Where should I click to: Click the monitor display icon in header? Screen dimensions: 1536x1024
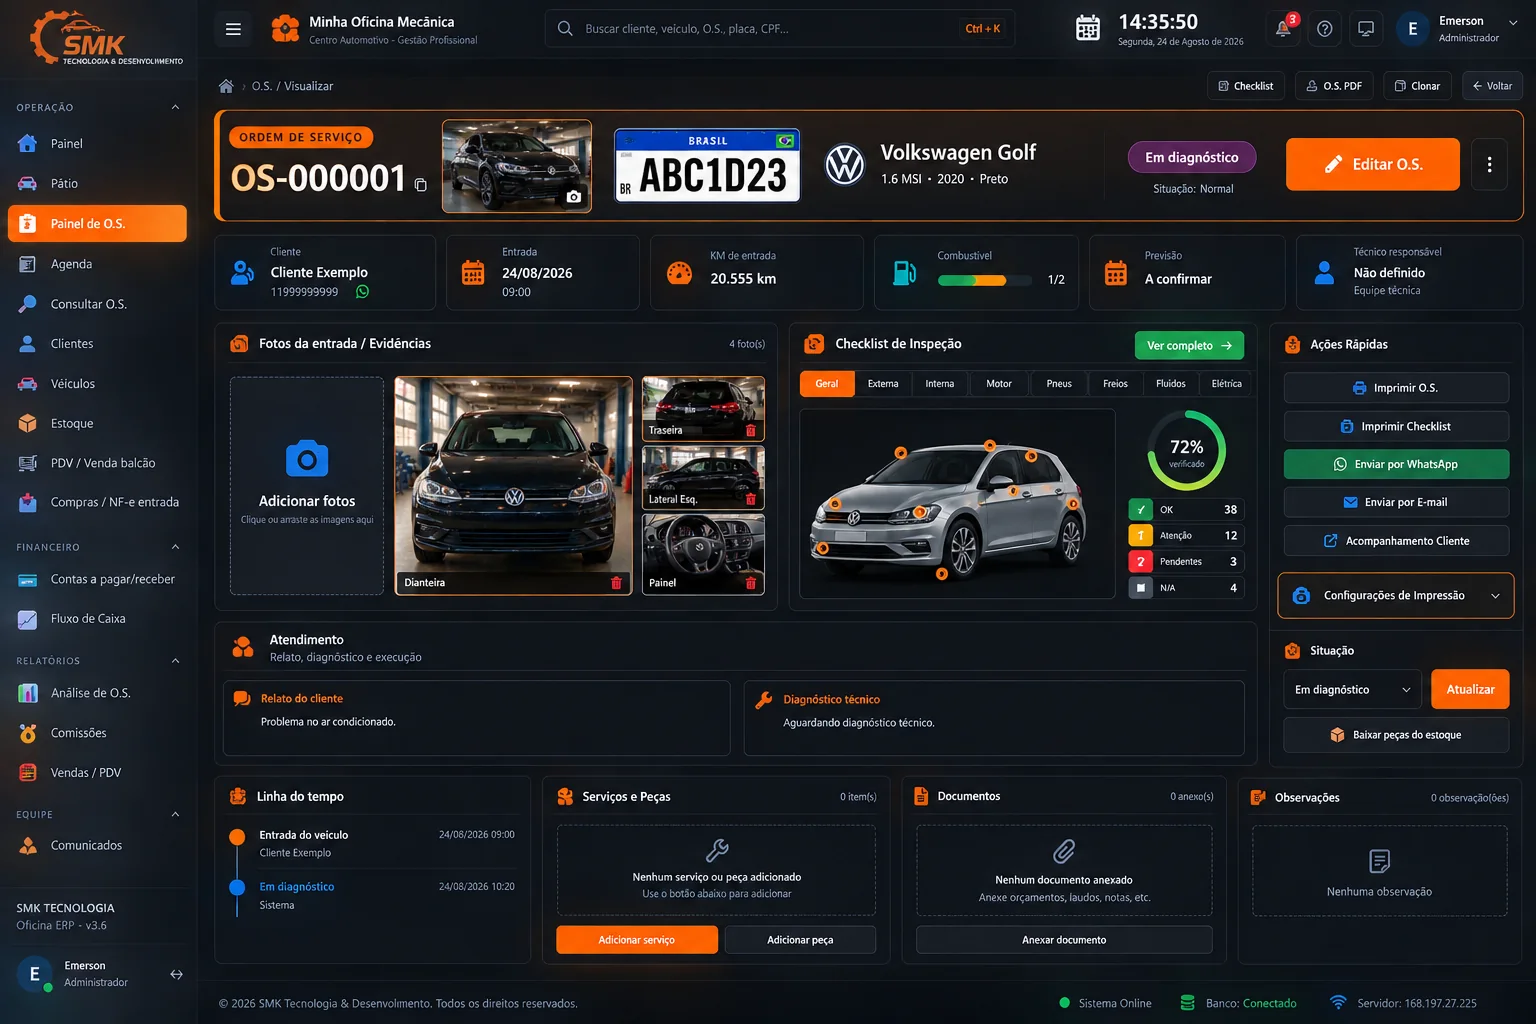[x=1366, y=29]
